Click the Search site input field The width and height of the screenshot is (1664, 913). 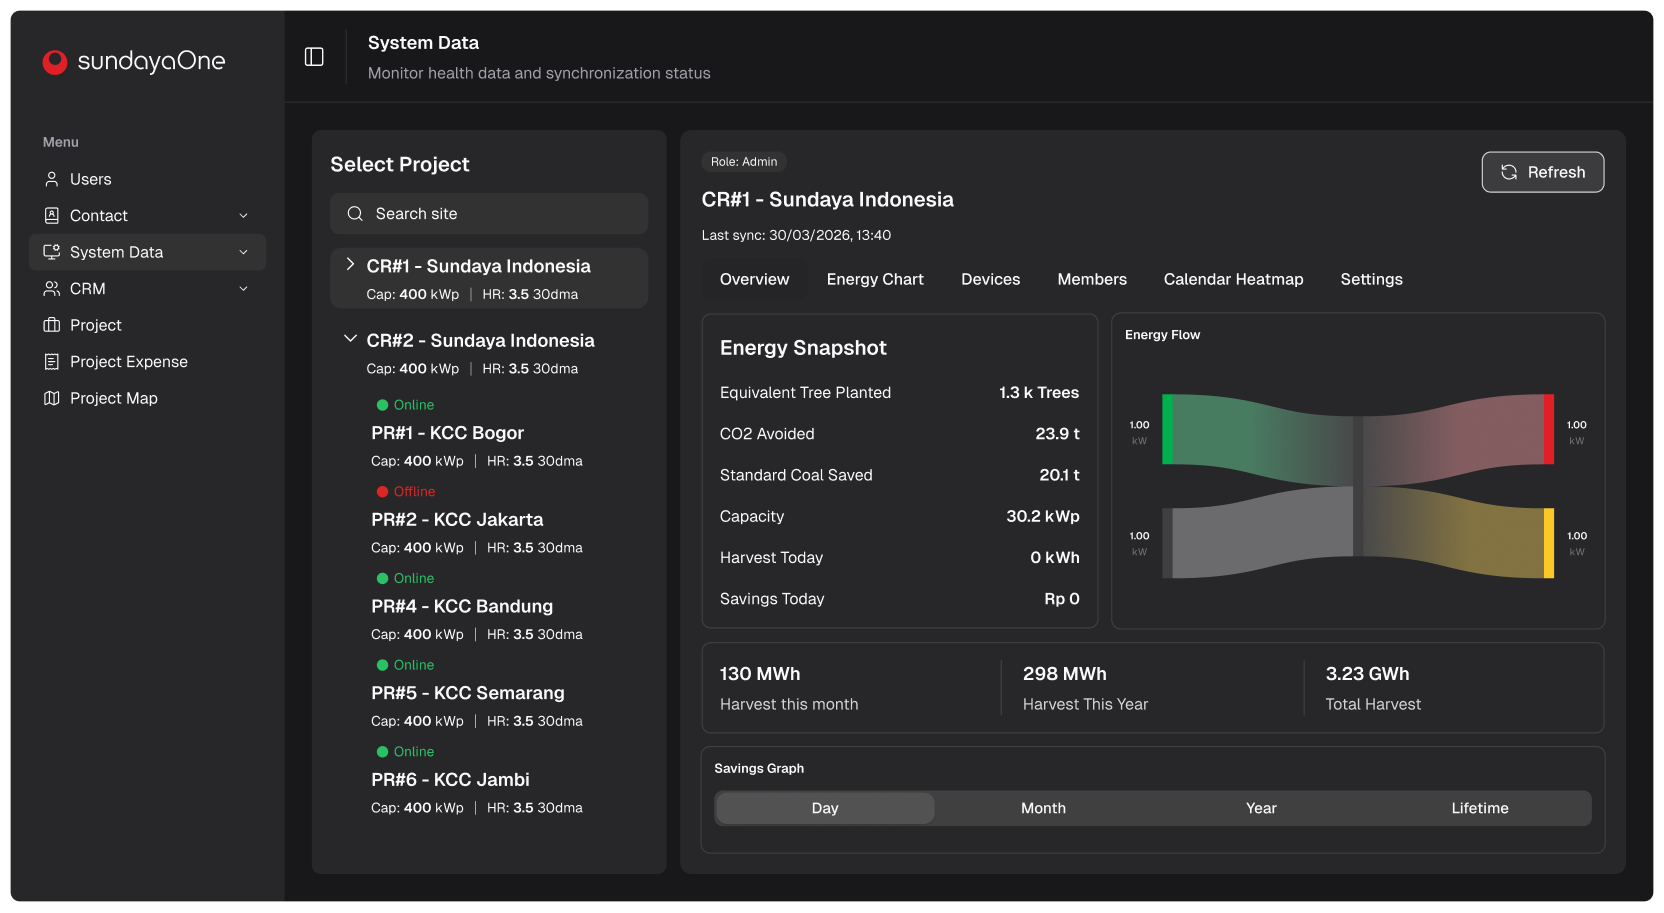click(x=489, y=214)
